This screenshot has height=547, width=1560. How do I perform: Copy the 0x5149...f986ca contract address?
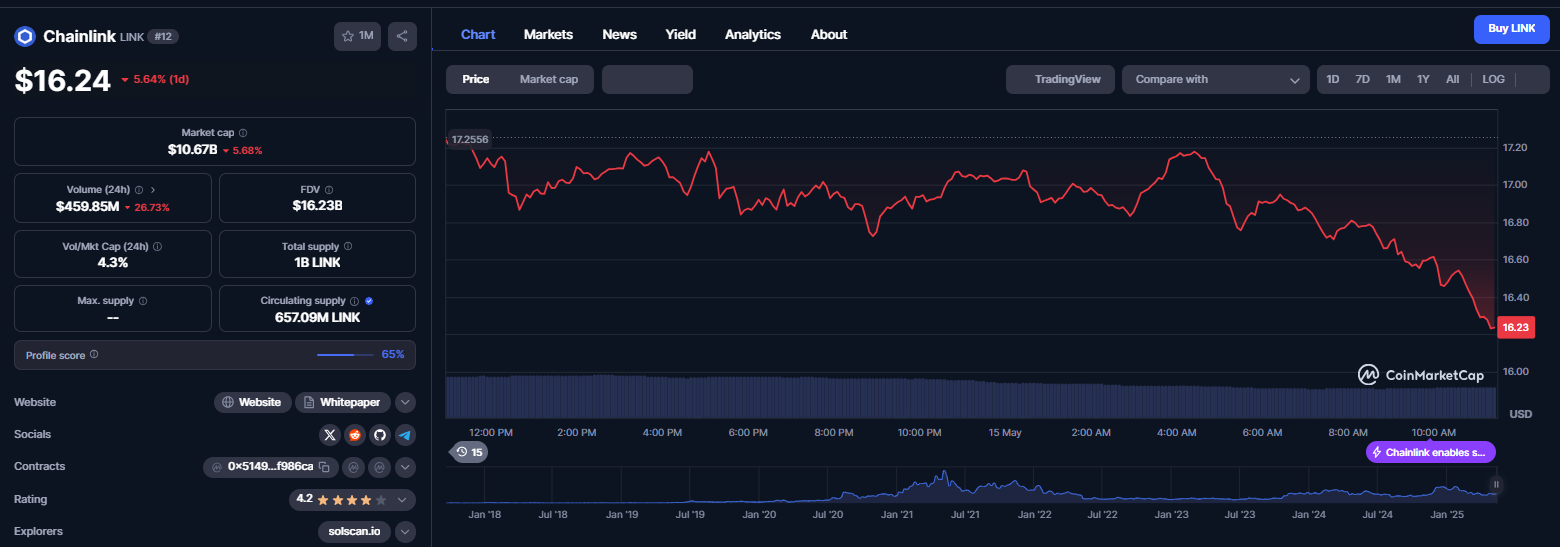pyautogui.click(x=324, y=467)
